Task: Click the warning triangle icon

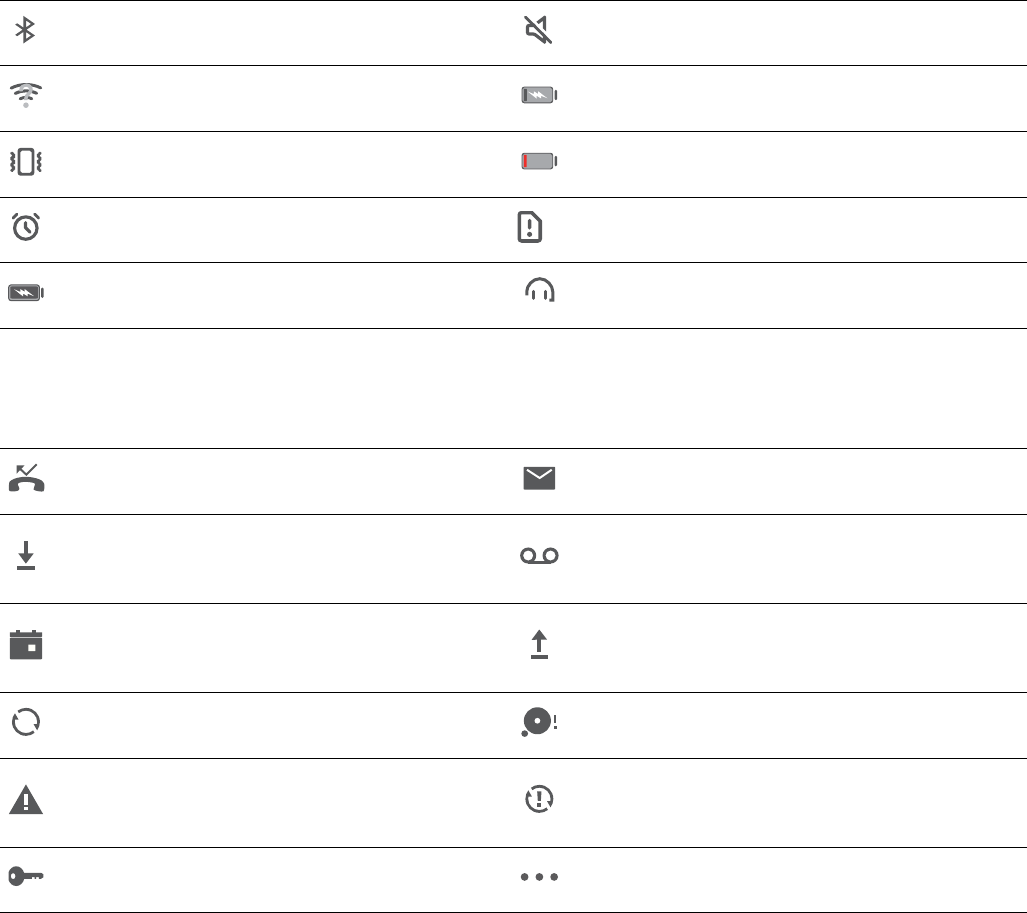Action: click(x=26, y=800)
